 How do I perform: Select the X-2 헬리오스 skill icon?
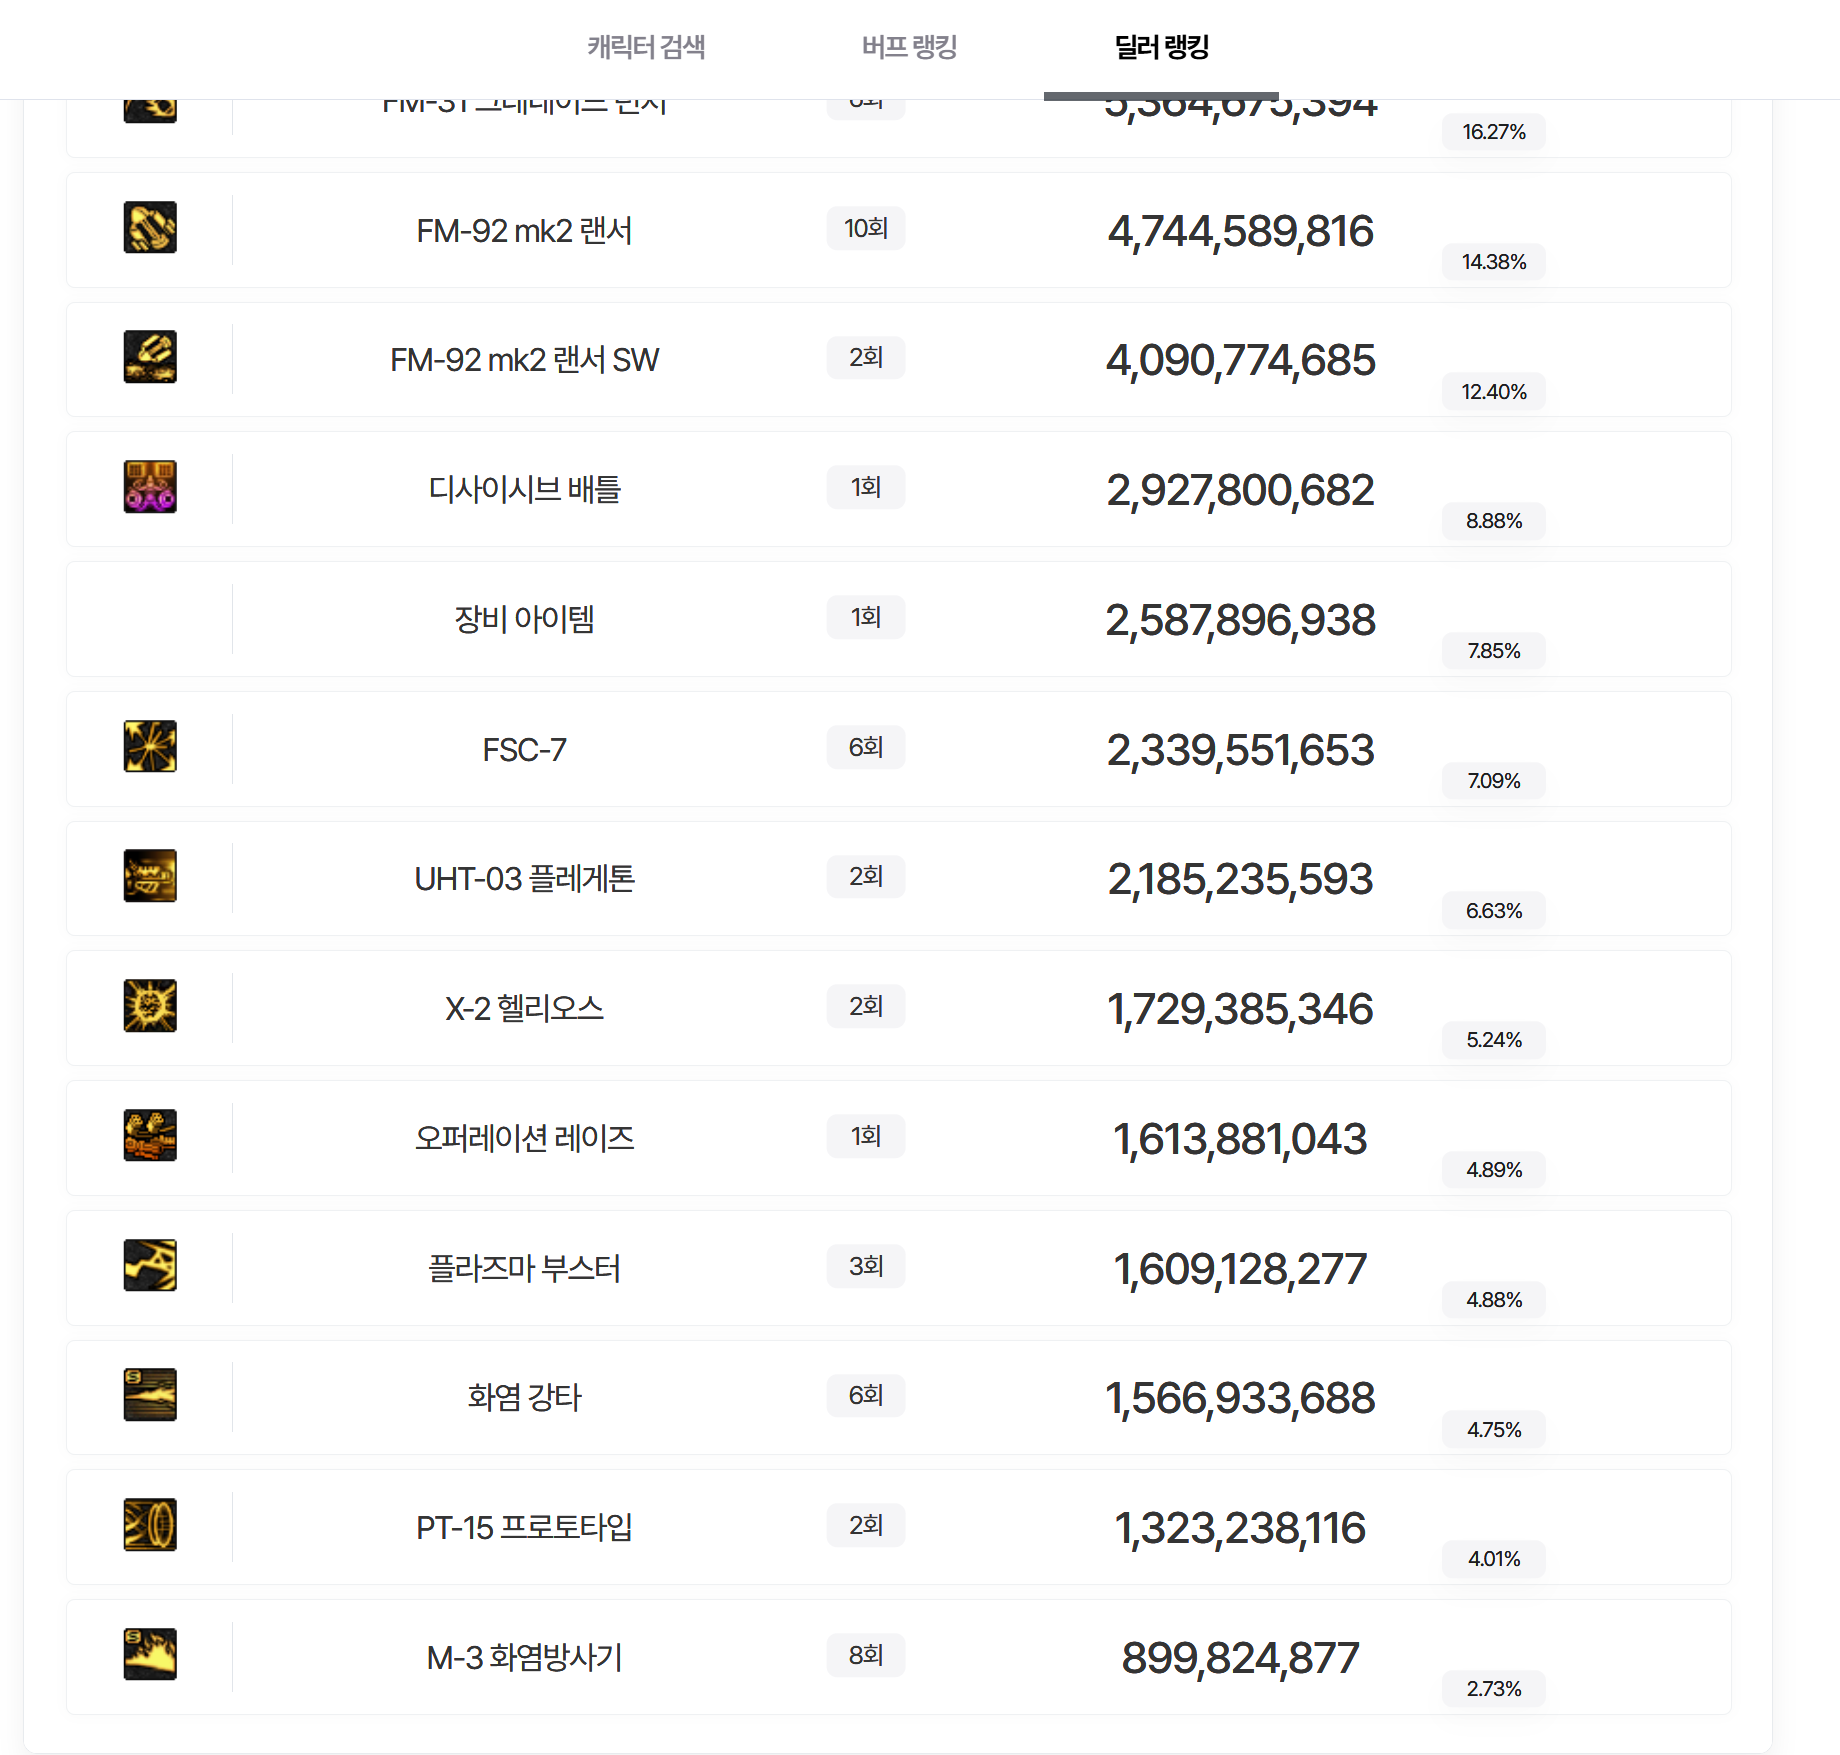[150, 1006]
